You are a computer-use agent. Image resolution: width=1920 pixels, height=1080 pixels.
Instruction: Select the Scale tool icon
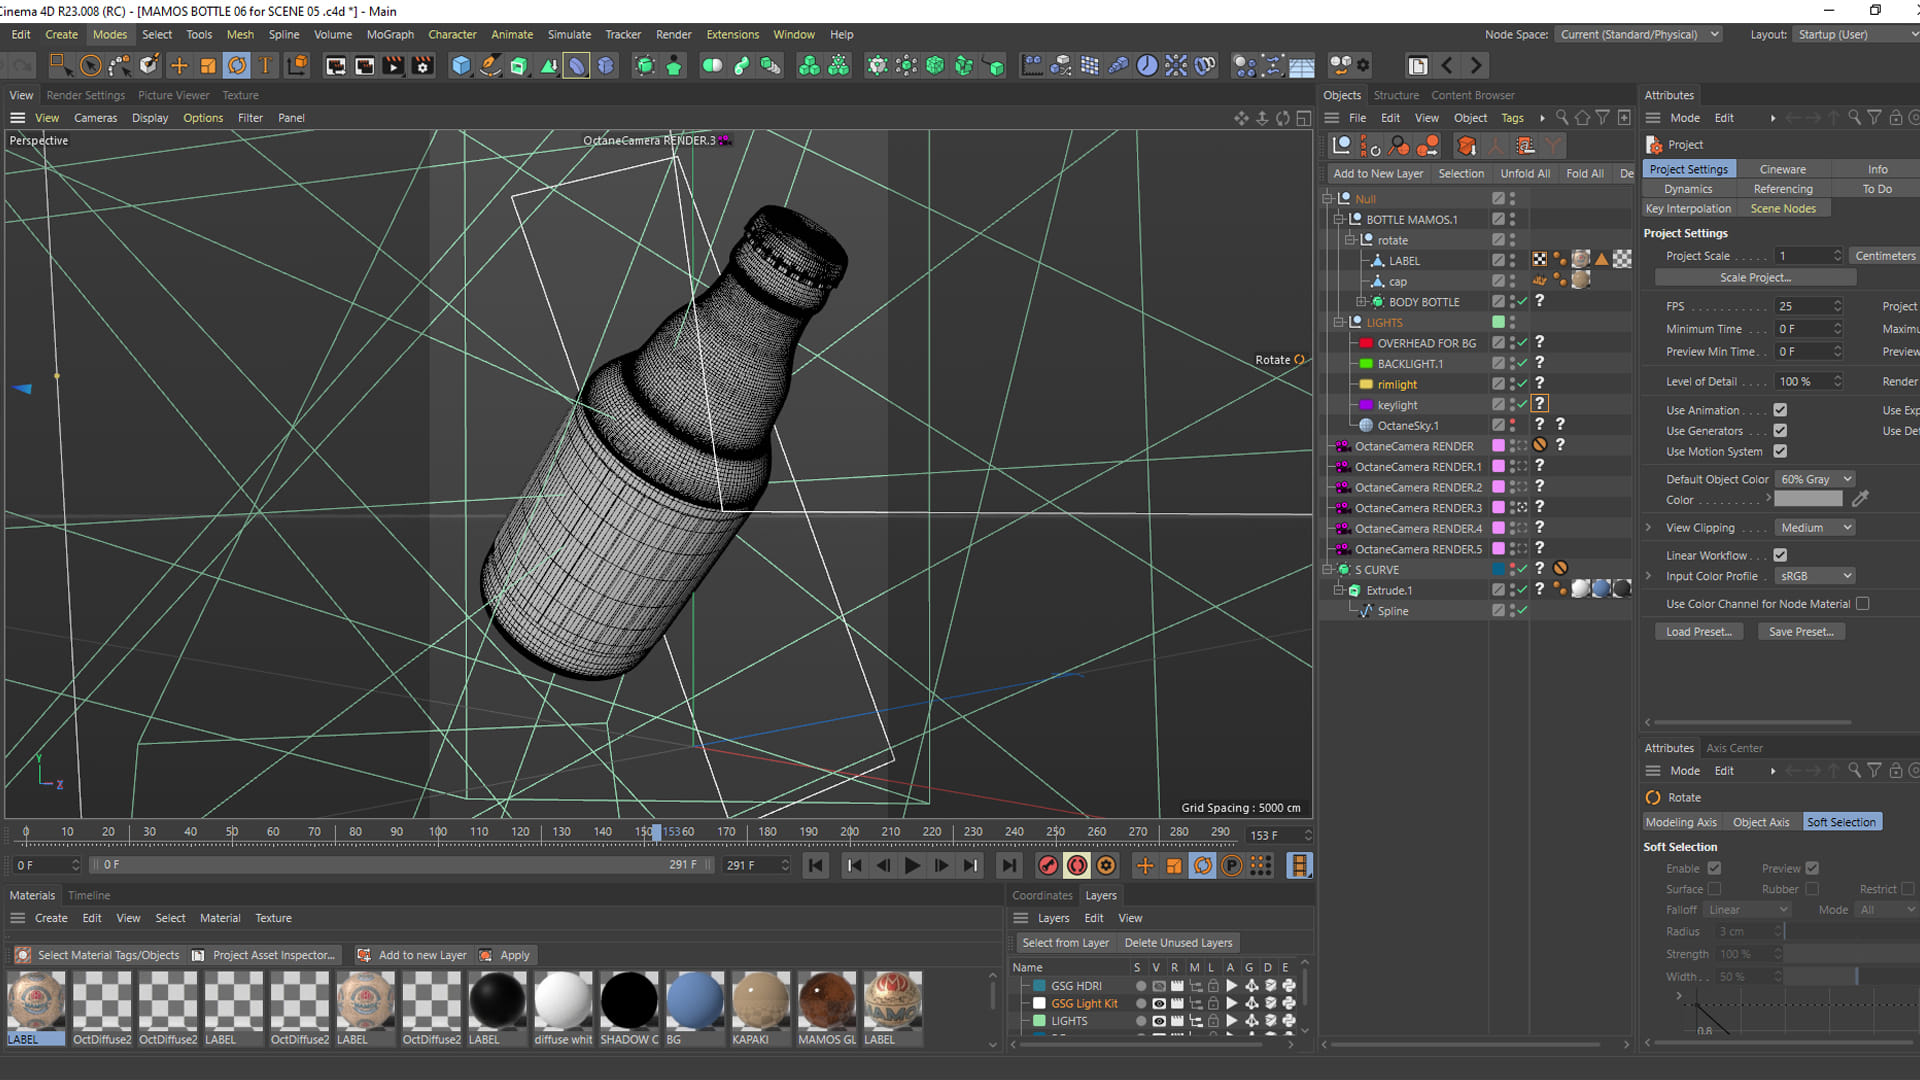[208, 66]
